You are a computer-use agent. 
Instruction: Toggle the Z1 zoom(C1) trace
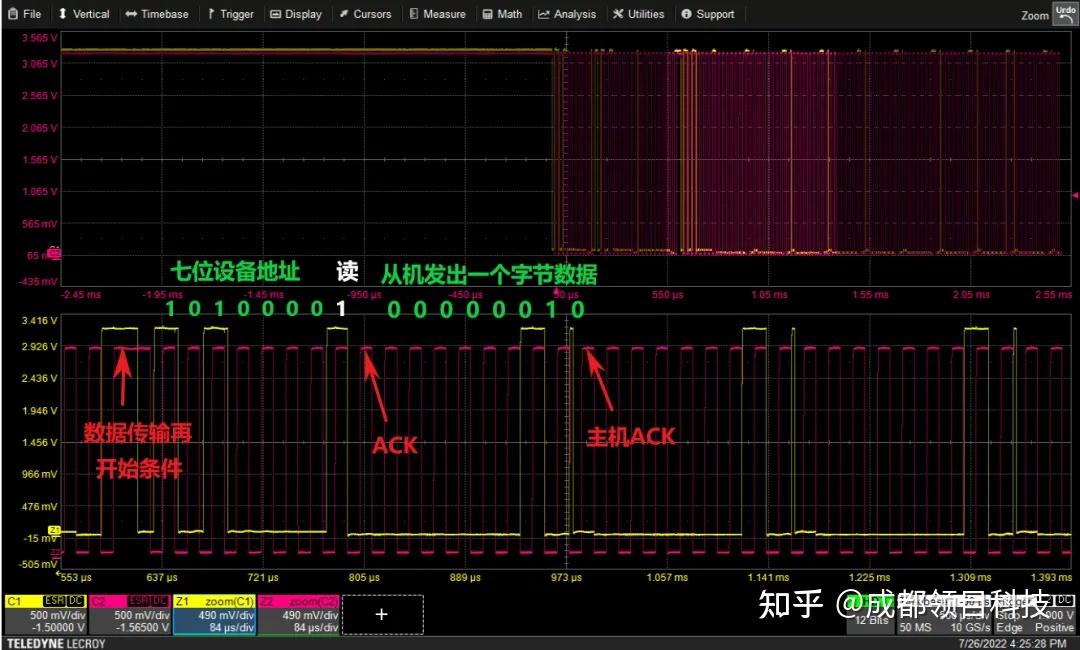click(214, 613)
